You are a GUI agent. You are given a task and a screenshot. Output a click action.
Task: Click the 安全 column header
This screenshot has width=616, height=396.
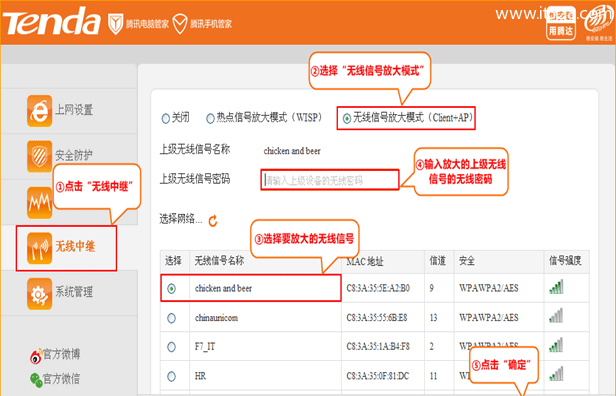467,260
